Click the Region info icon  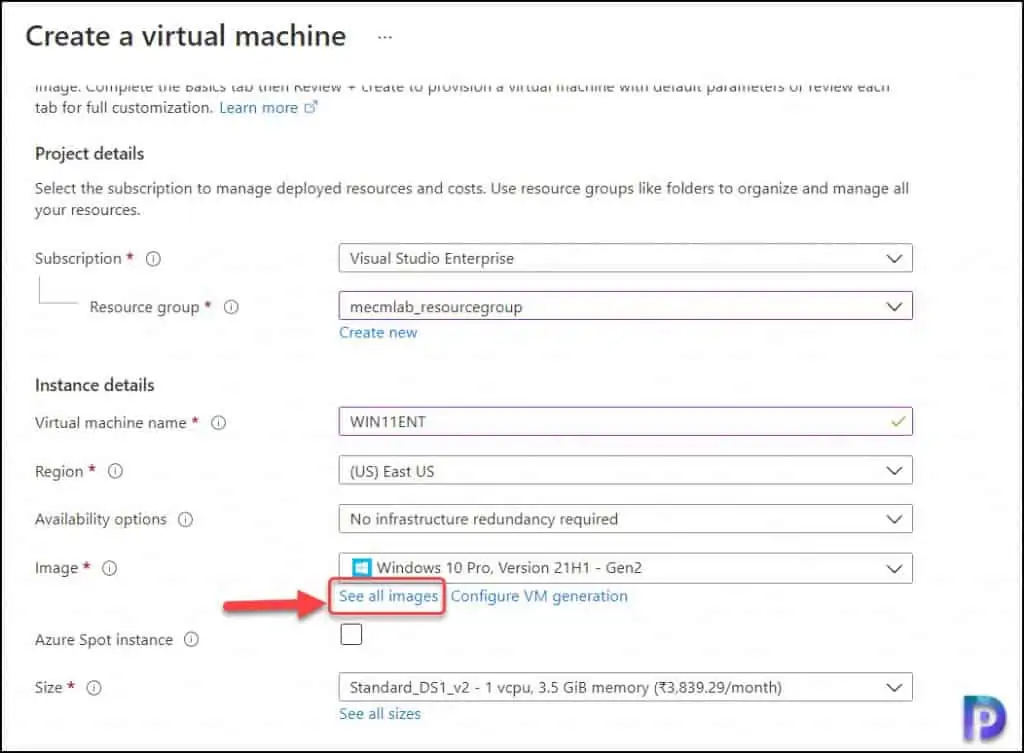pyautogui.click(x=115, y=471)
